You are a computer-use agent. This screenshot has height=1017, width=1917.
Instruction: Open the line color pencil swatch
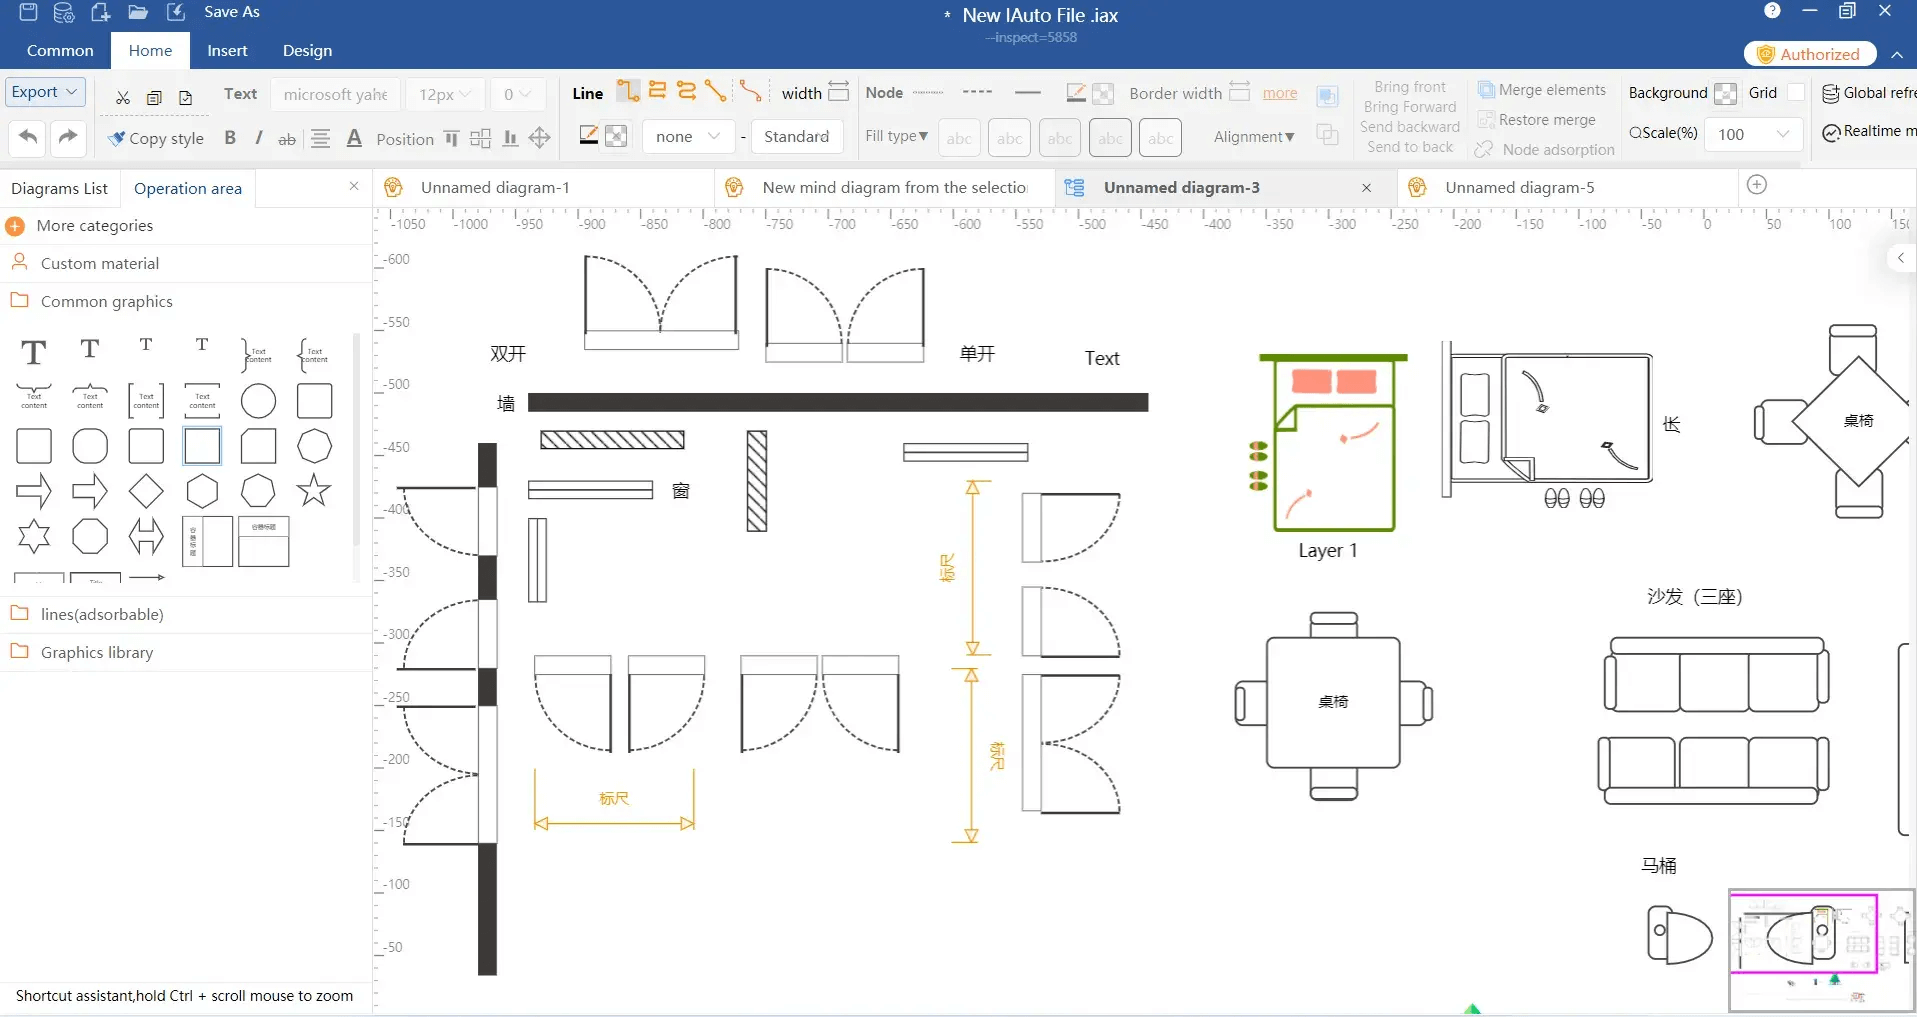(x=589, y=136)
